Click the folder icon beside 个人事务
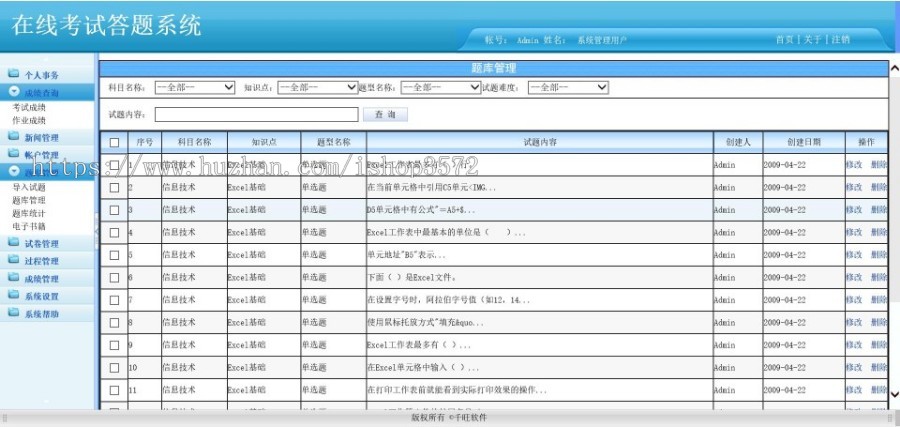Viewport: 900px width, 427px height. tap(14, 73)
